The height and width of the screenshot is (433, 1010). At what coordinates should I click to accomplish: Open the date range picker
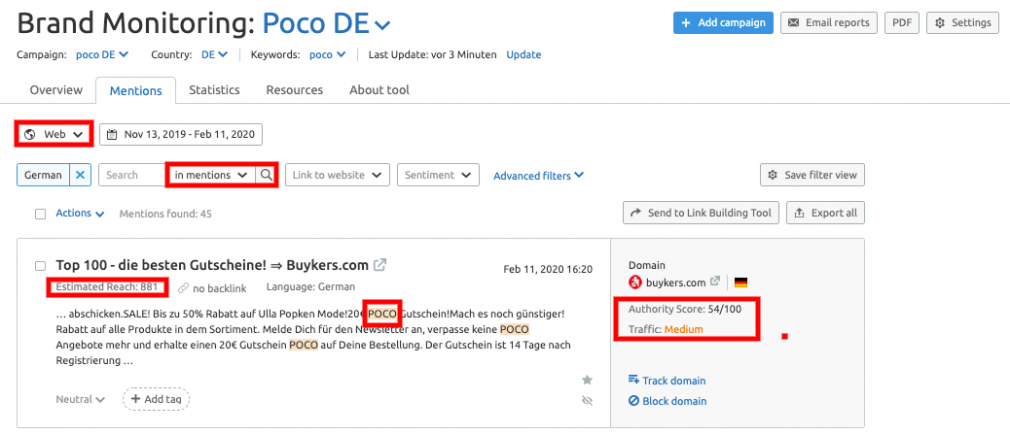pyautogui.click(x=181, y=134)
